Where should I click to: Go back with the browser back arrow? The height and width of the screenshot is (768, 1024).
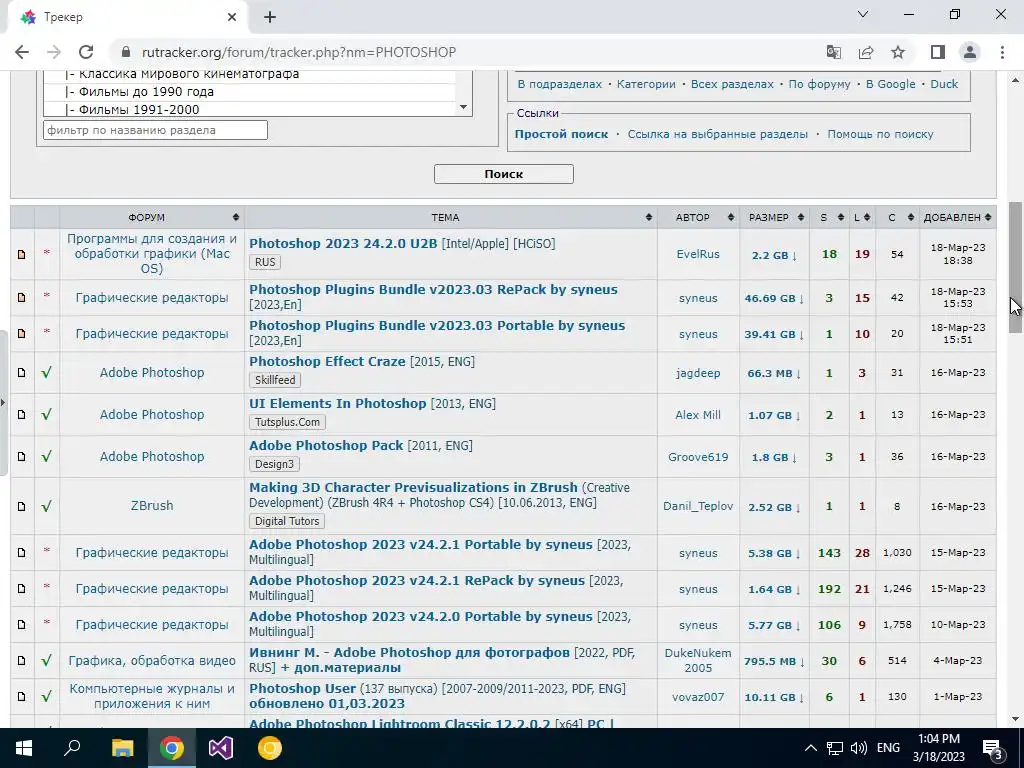(22, 52)
